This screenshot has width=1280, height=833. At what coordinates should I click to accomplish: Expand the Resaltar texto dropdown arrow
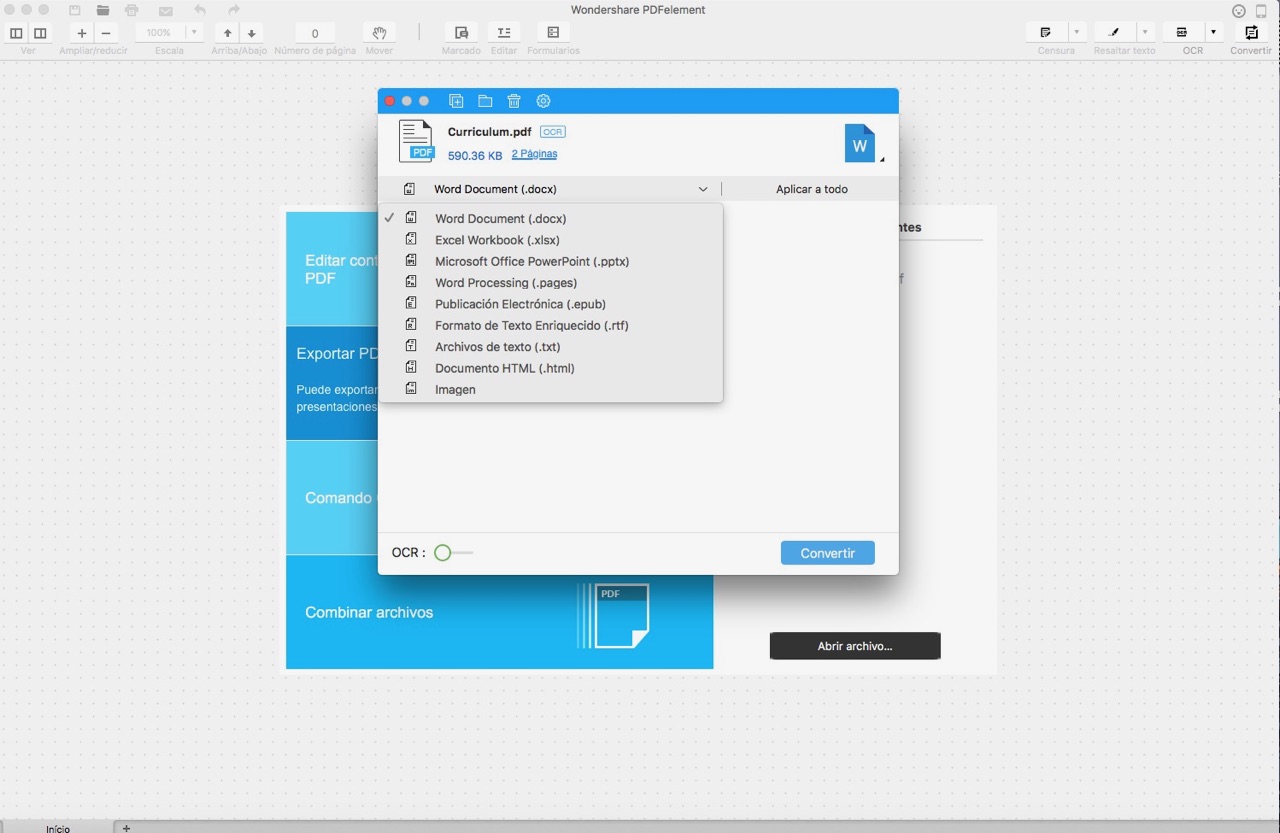coord(1146,33)
